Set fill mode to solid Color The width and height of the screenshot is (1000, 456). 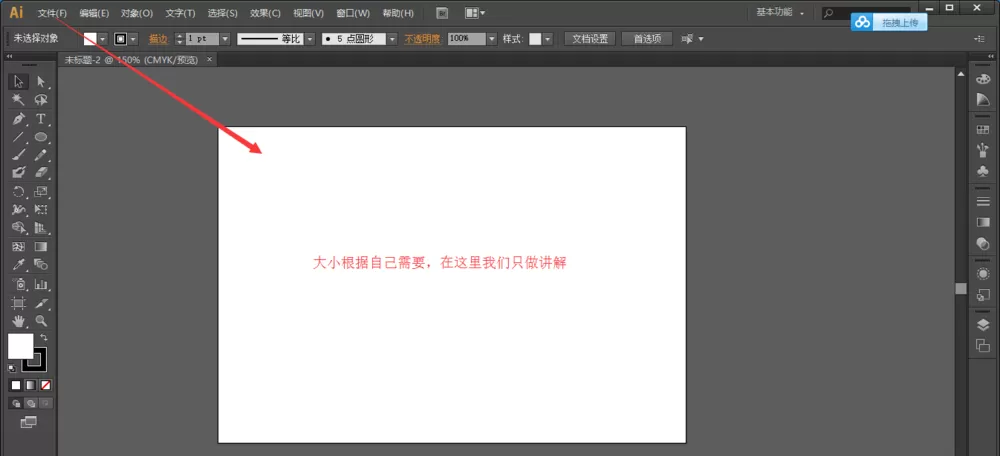tap(16, 385)
